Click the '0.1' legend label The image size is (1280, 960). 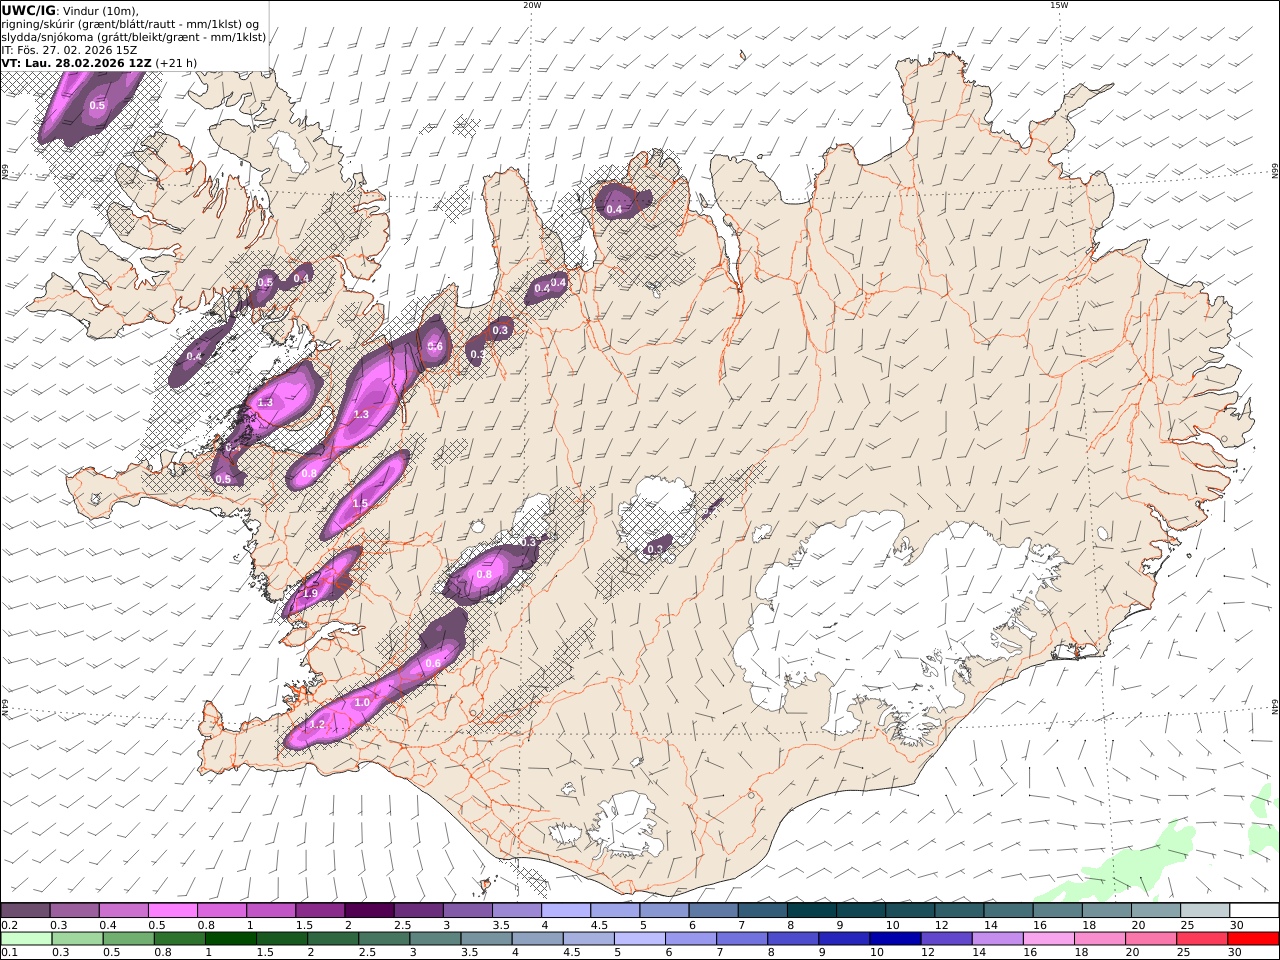[9, 953]
